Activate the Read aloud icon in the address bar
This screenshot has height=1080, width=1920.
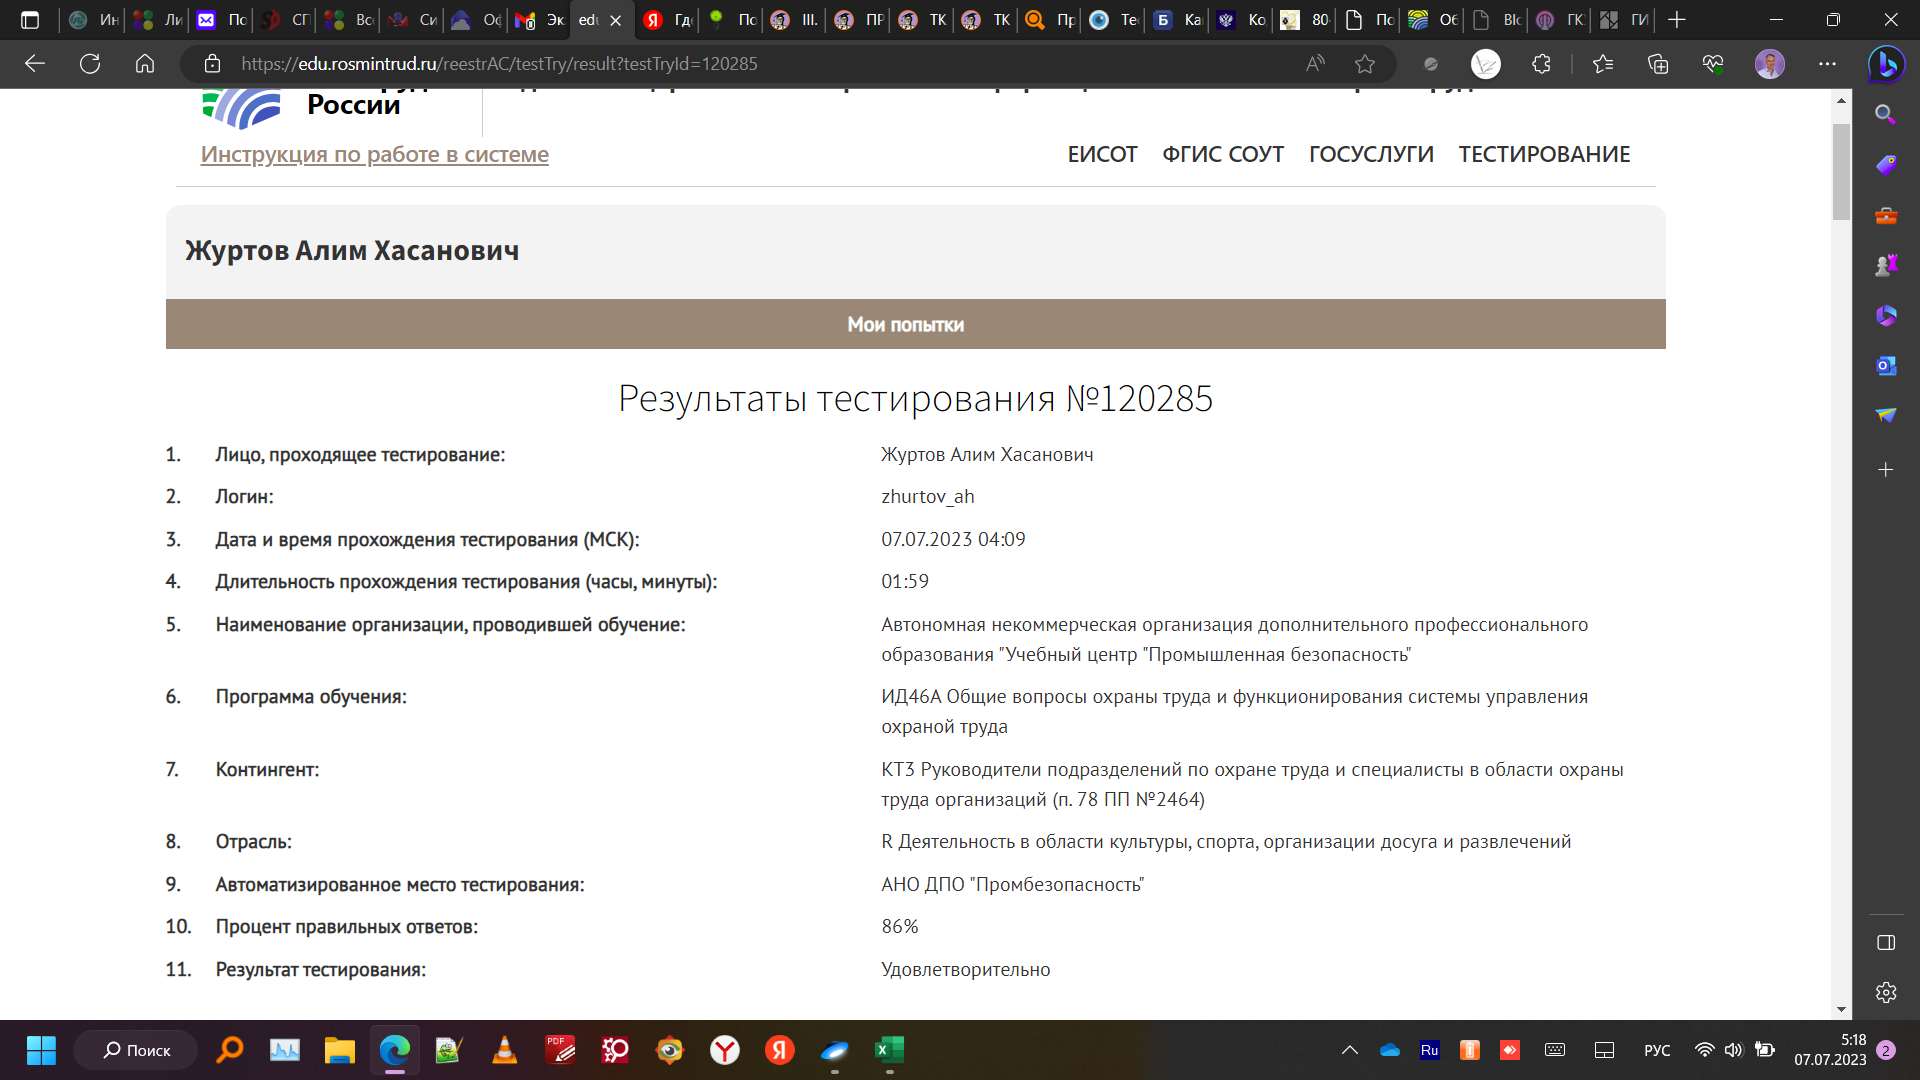click(1315, 64)
